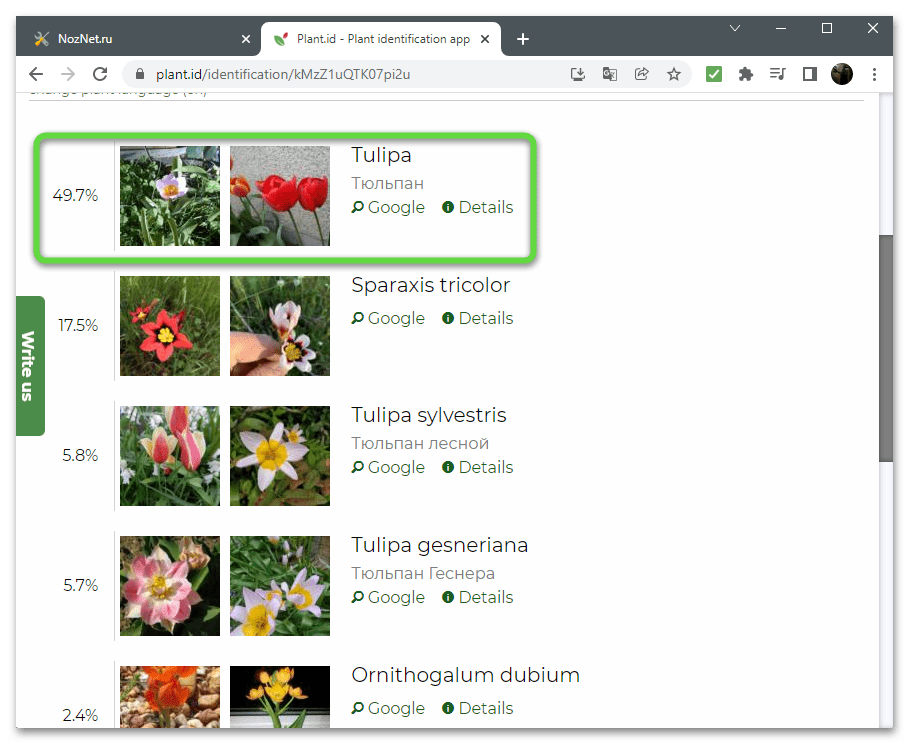Click the Tulipa sylvestris heading
This screenshot has width=909, height=744.
click(428, 415)
